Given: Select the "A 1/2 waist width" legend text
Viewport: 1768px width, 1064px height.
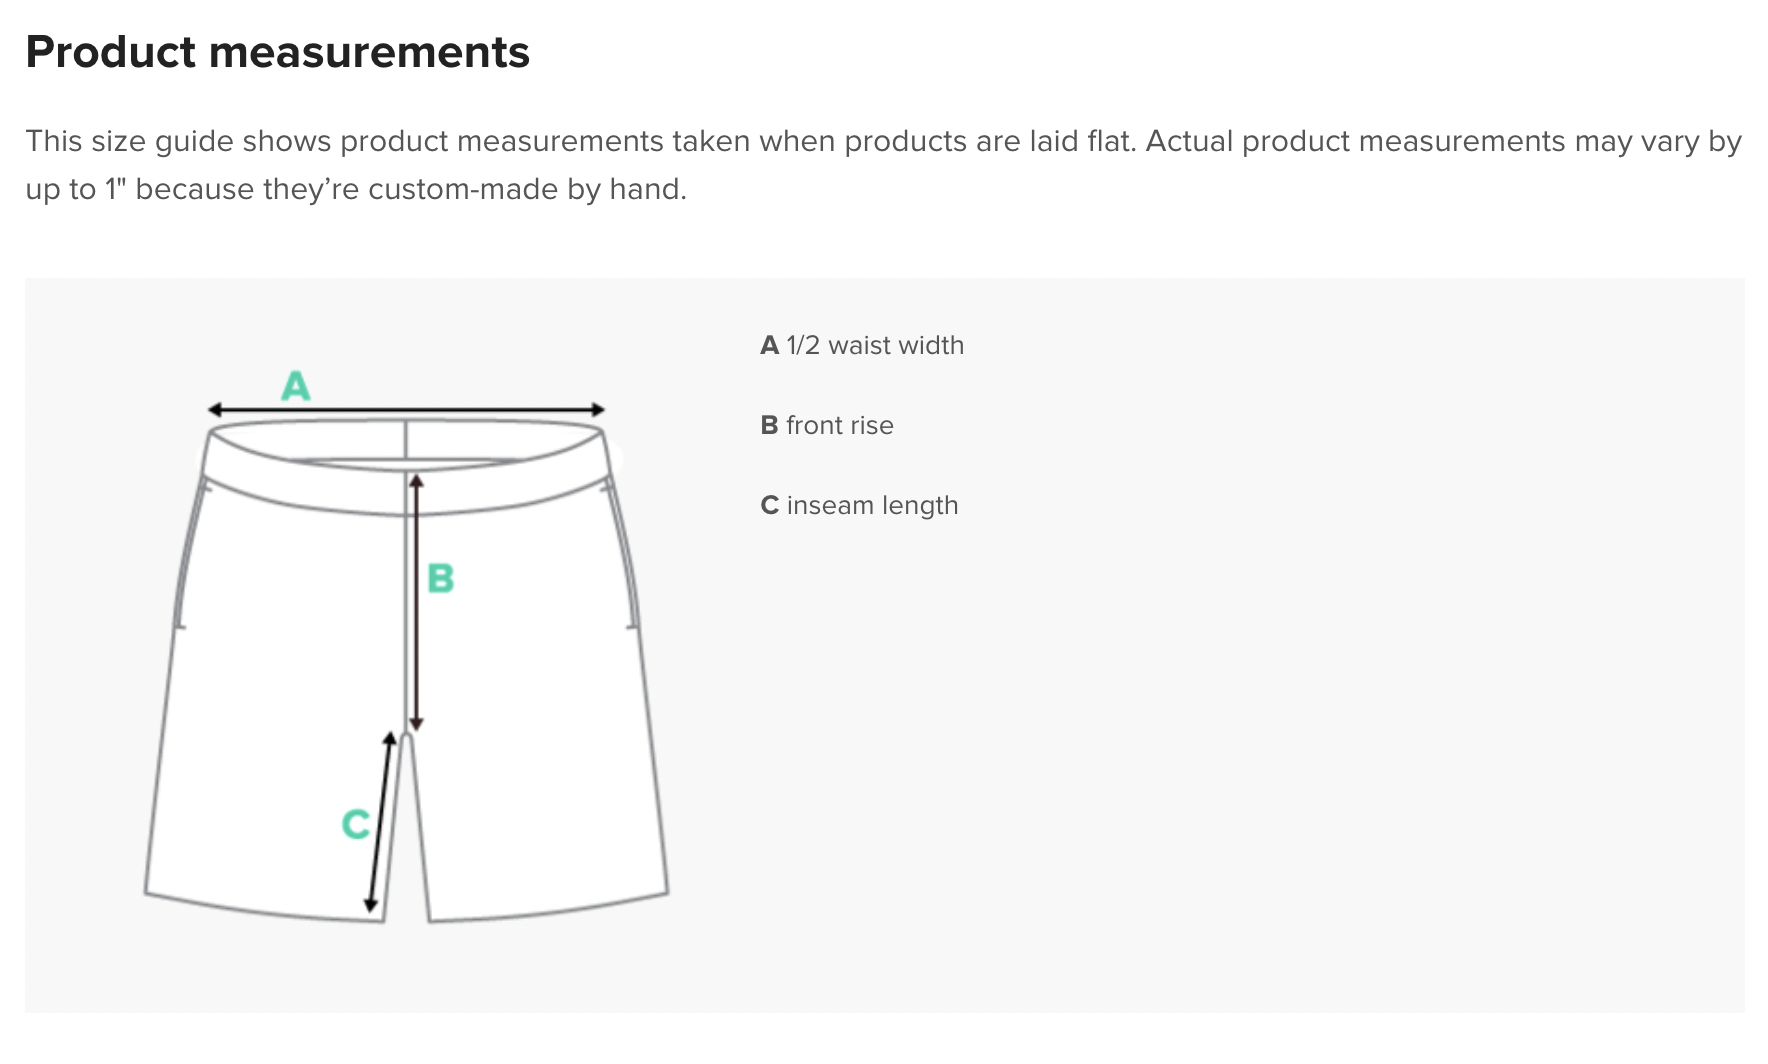Looking at the screenshot, I should 862,345.
